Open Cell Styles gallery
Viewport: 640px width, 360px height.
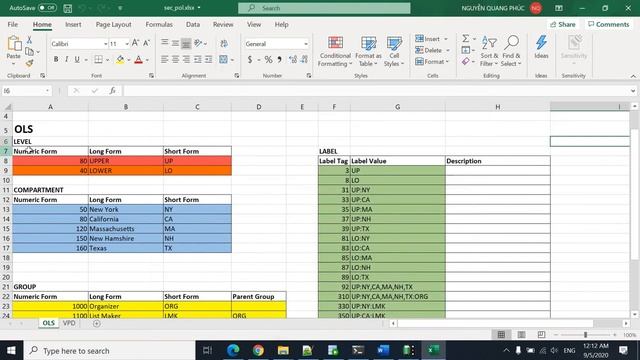tap(394, 51)
